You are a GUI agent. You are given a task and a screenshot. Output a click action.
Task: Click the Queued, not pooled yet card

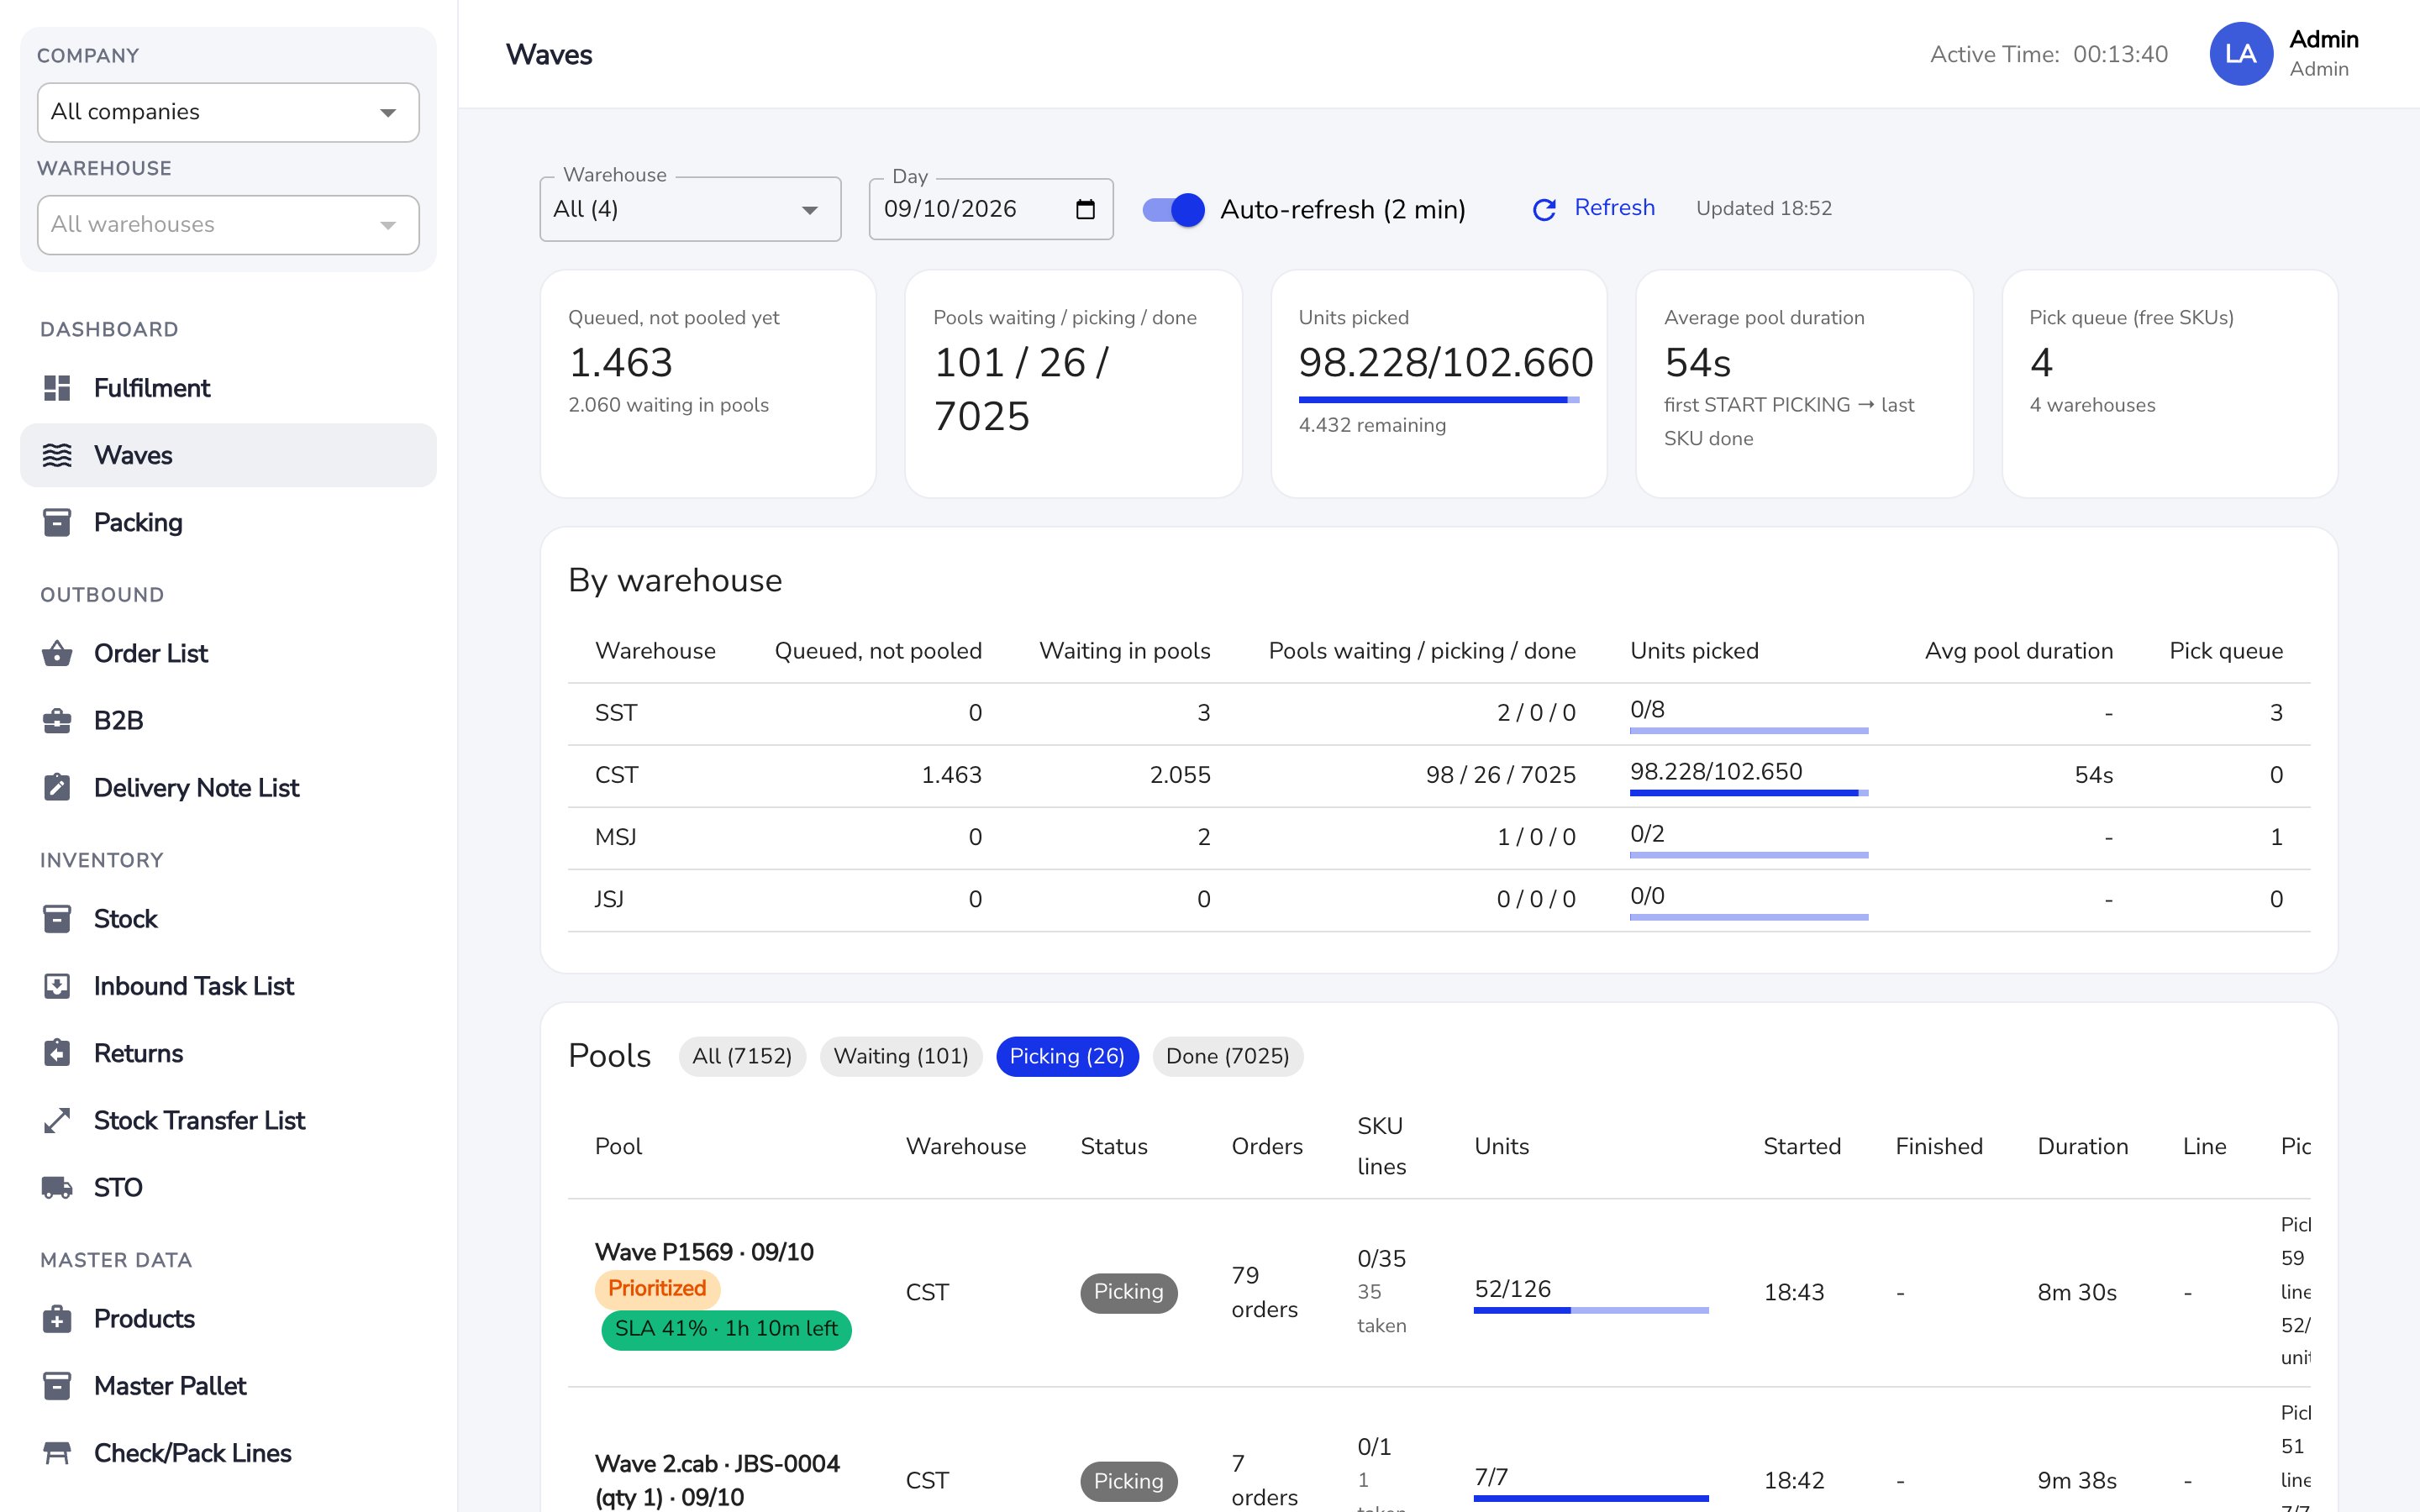(x=708, y=383)
